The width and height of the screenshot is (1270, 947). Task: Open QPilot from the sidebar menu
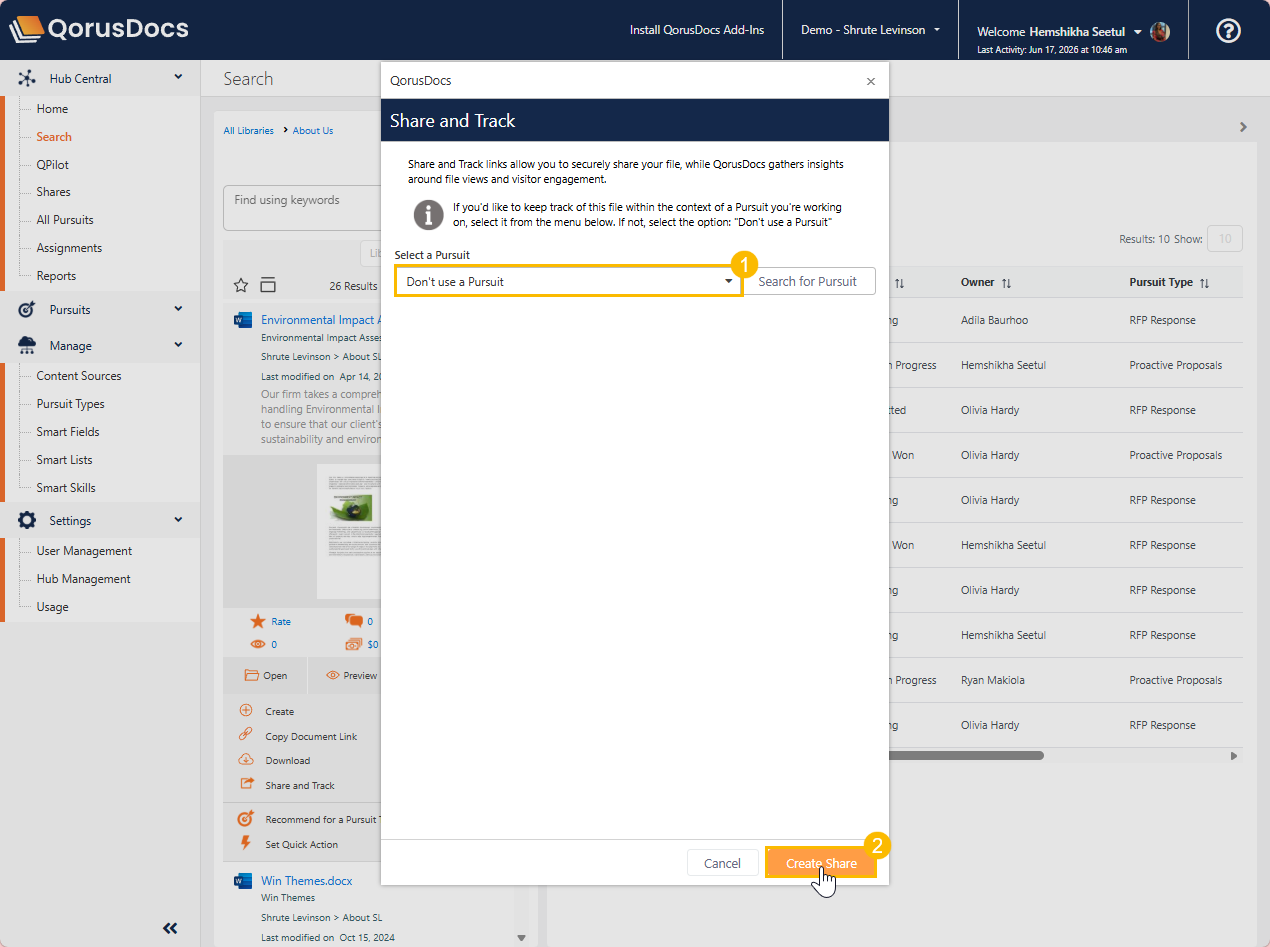(x=53, y=164)
